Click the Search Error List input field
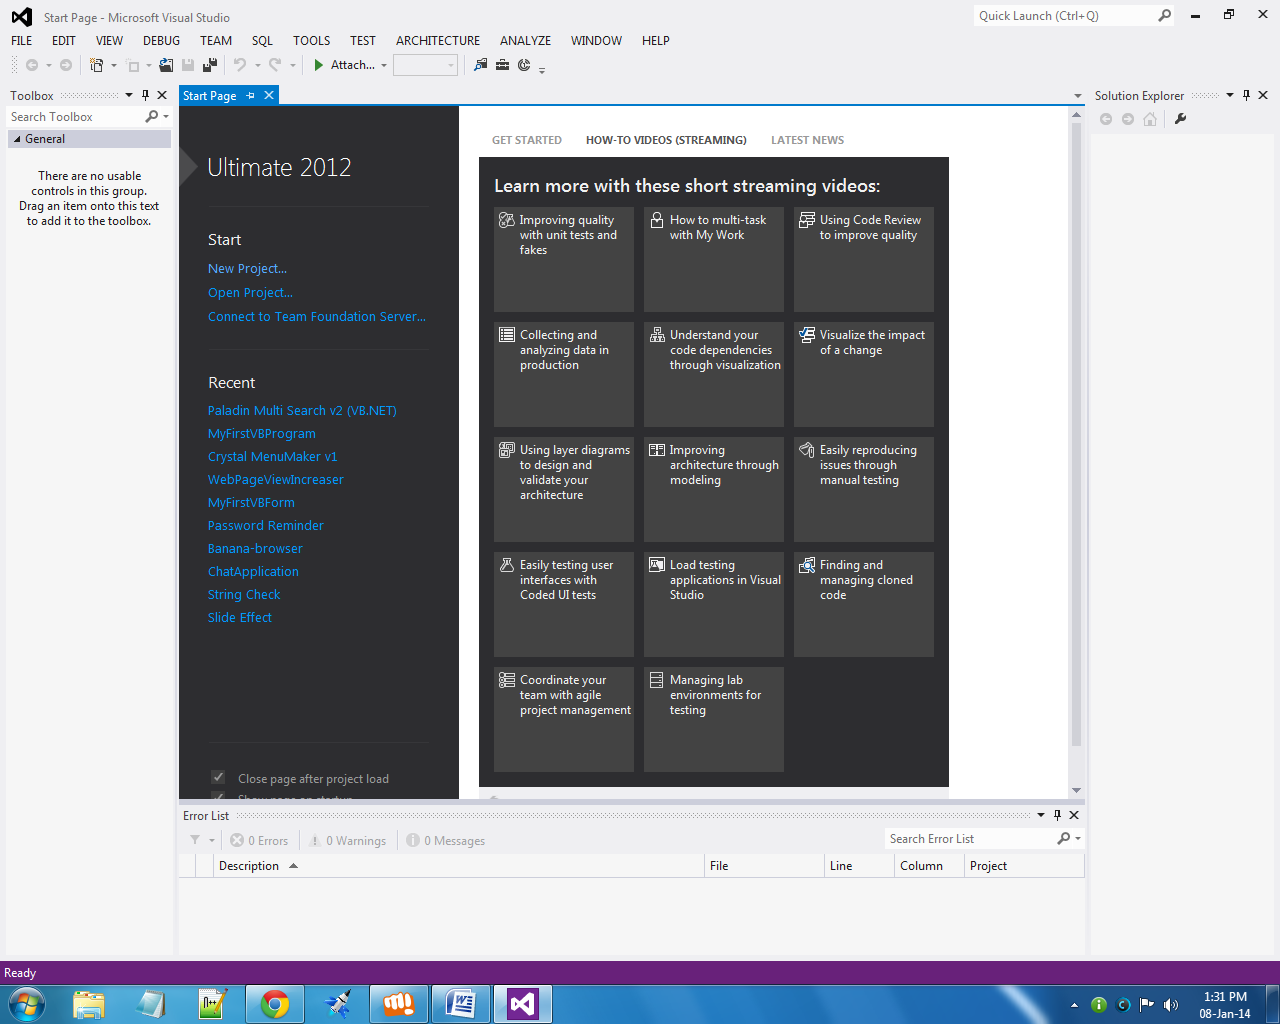Screen dimensions: 1280x1024 point(970,839)
